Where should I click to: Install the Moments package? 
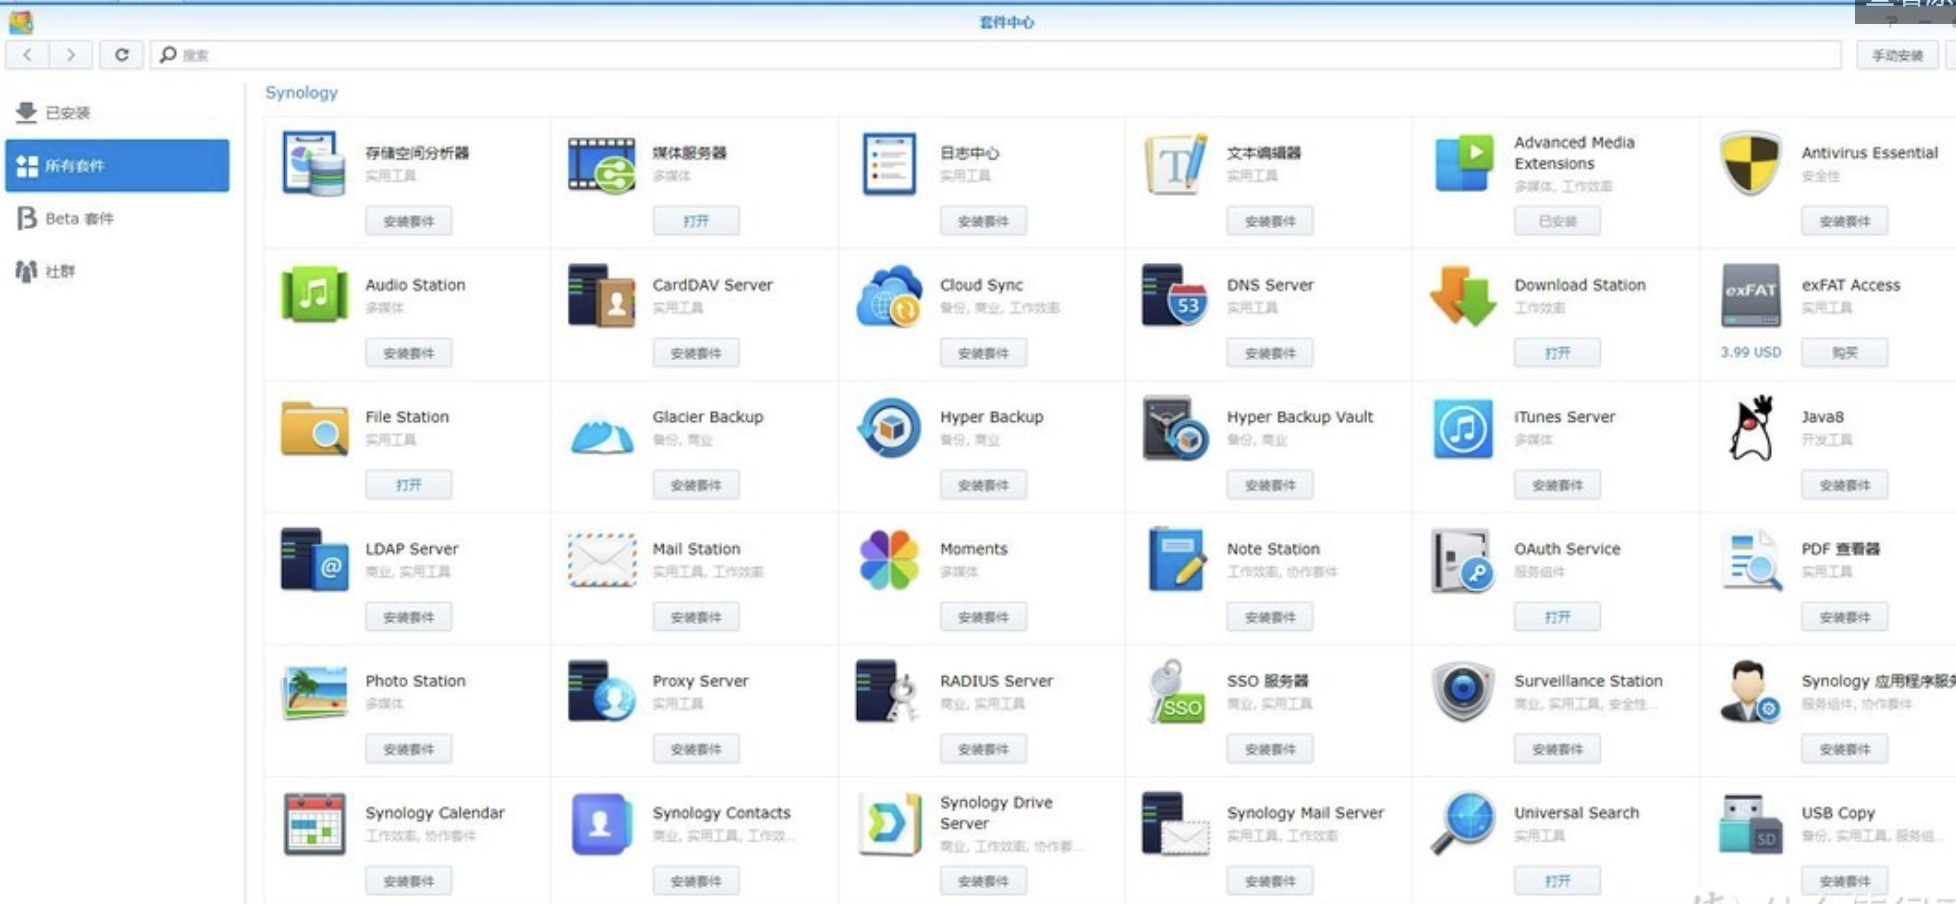(x=983, y=617)
